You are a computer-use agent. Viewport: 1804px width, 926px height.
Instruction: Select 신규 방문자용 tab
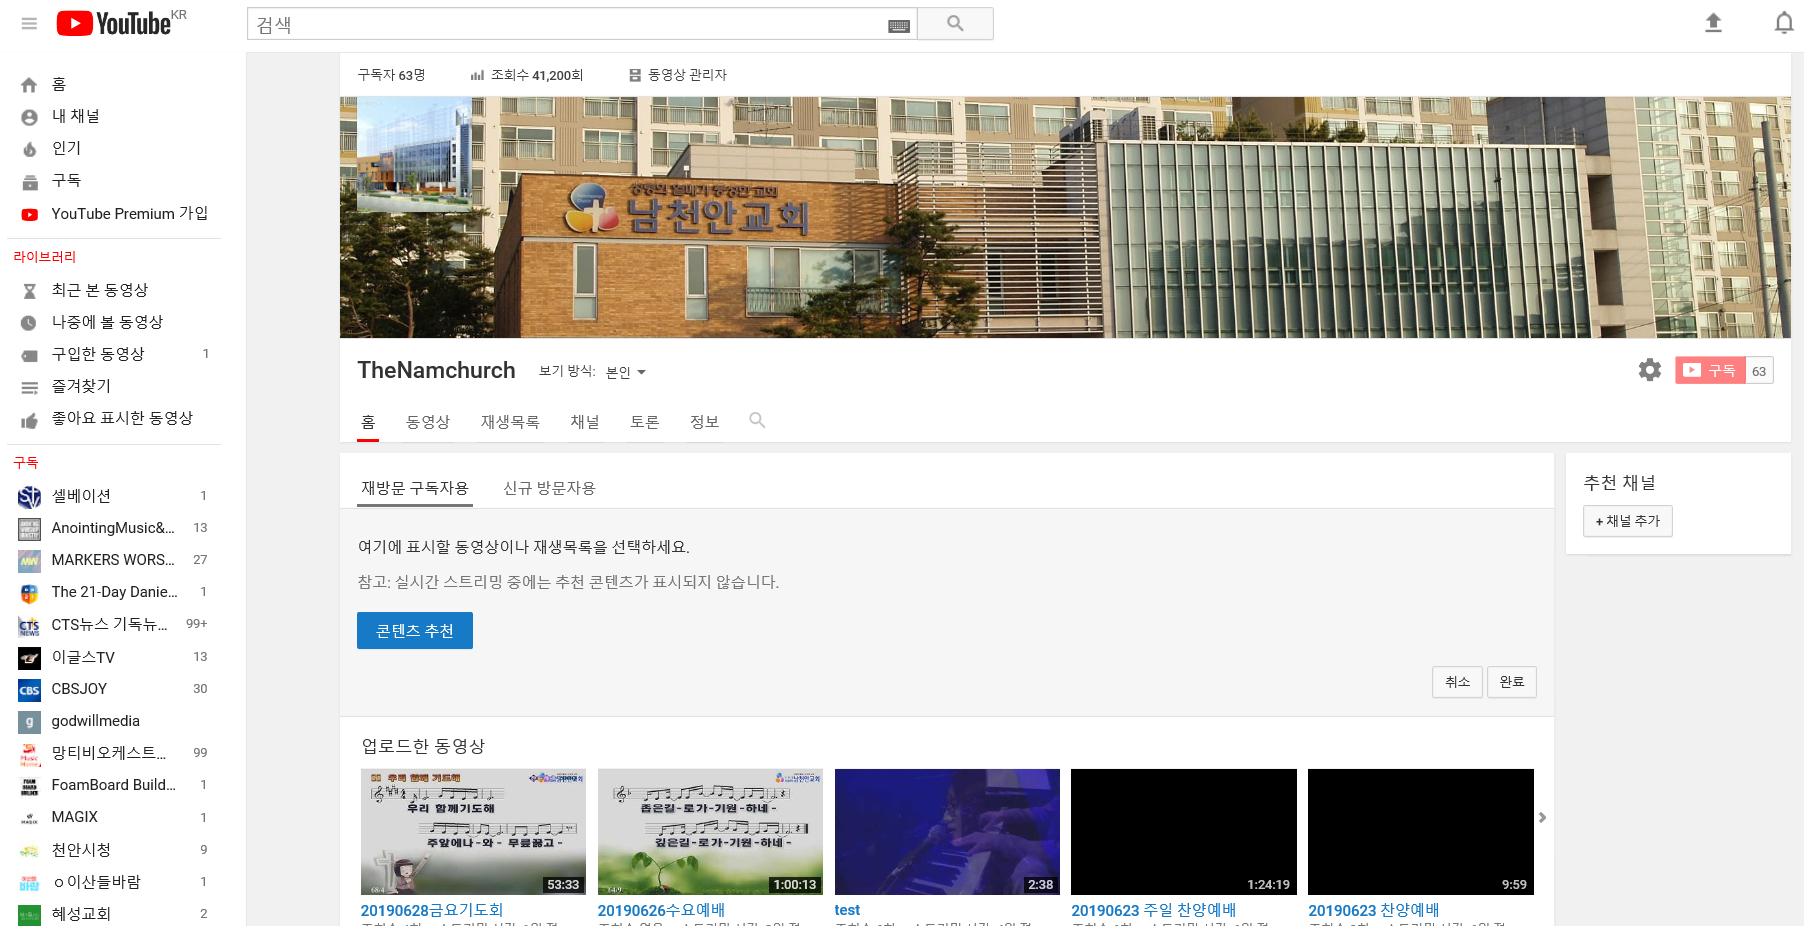pos(549,488)
